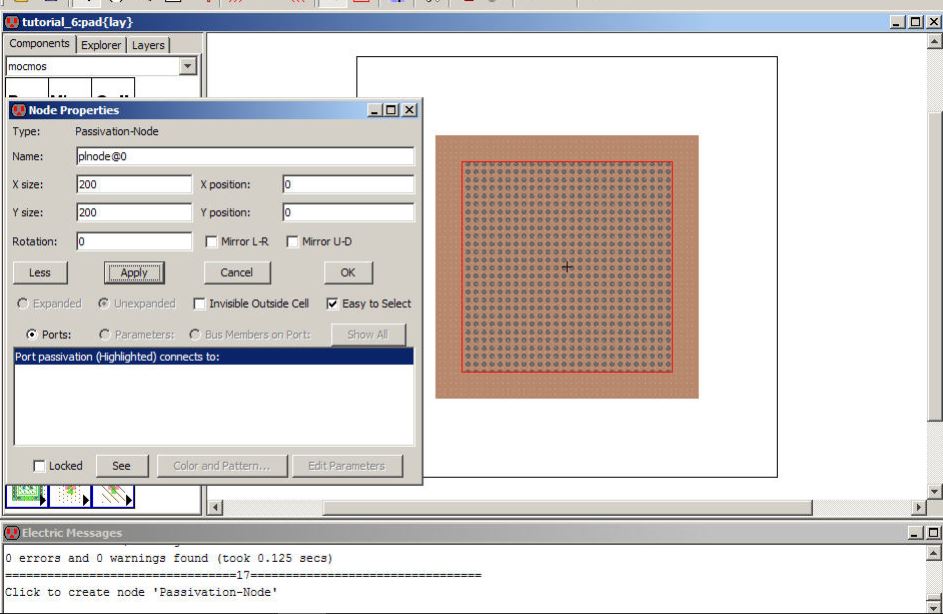Open the mocmos technology dropdown

click(187, 66)
